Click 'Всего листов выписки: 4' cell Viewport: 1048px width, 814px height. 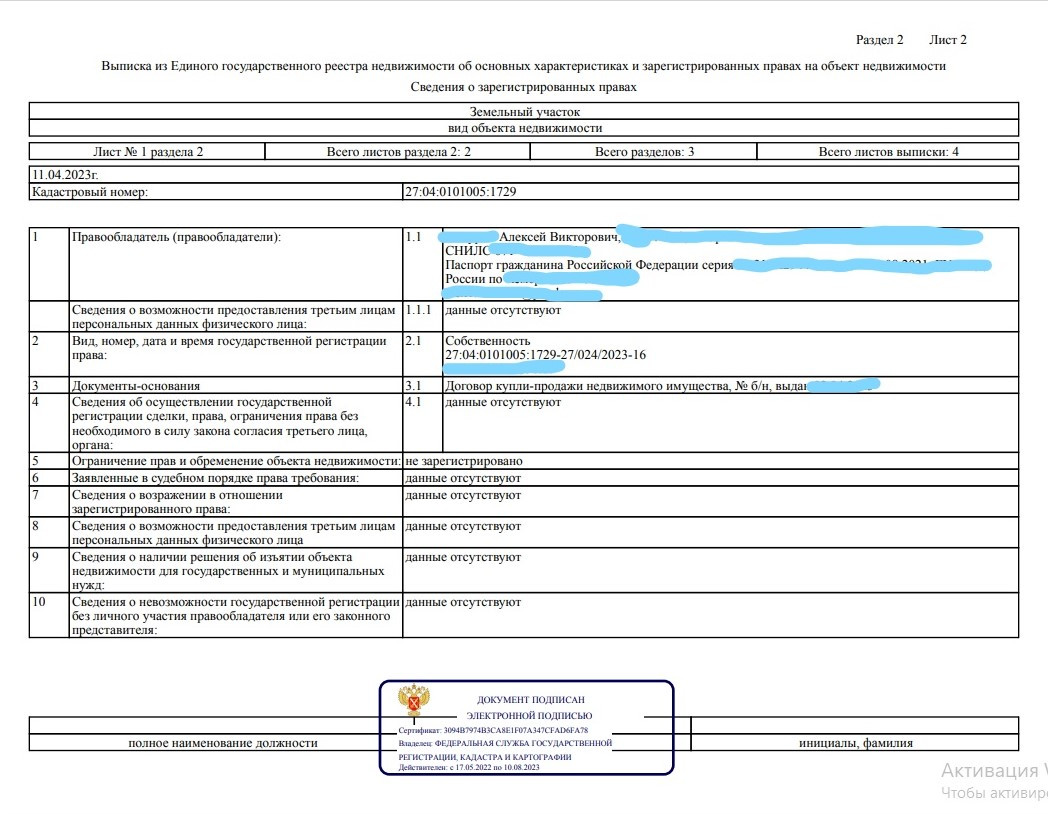[888, 152]
